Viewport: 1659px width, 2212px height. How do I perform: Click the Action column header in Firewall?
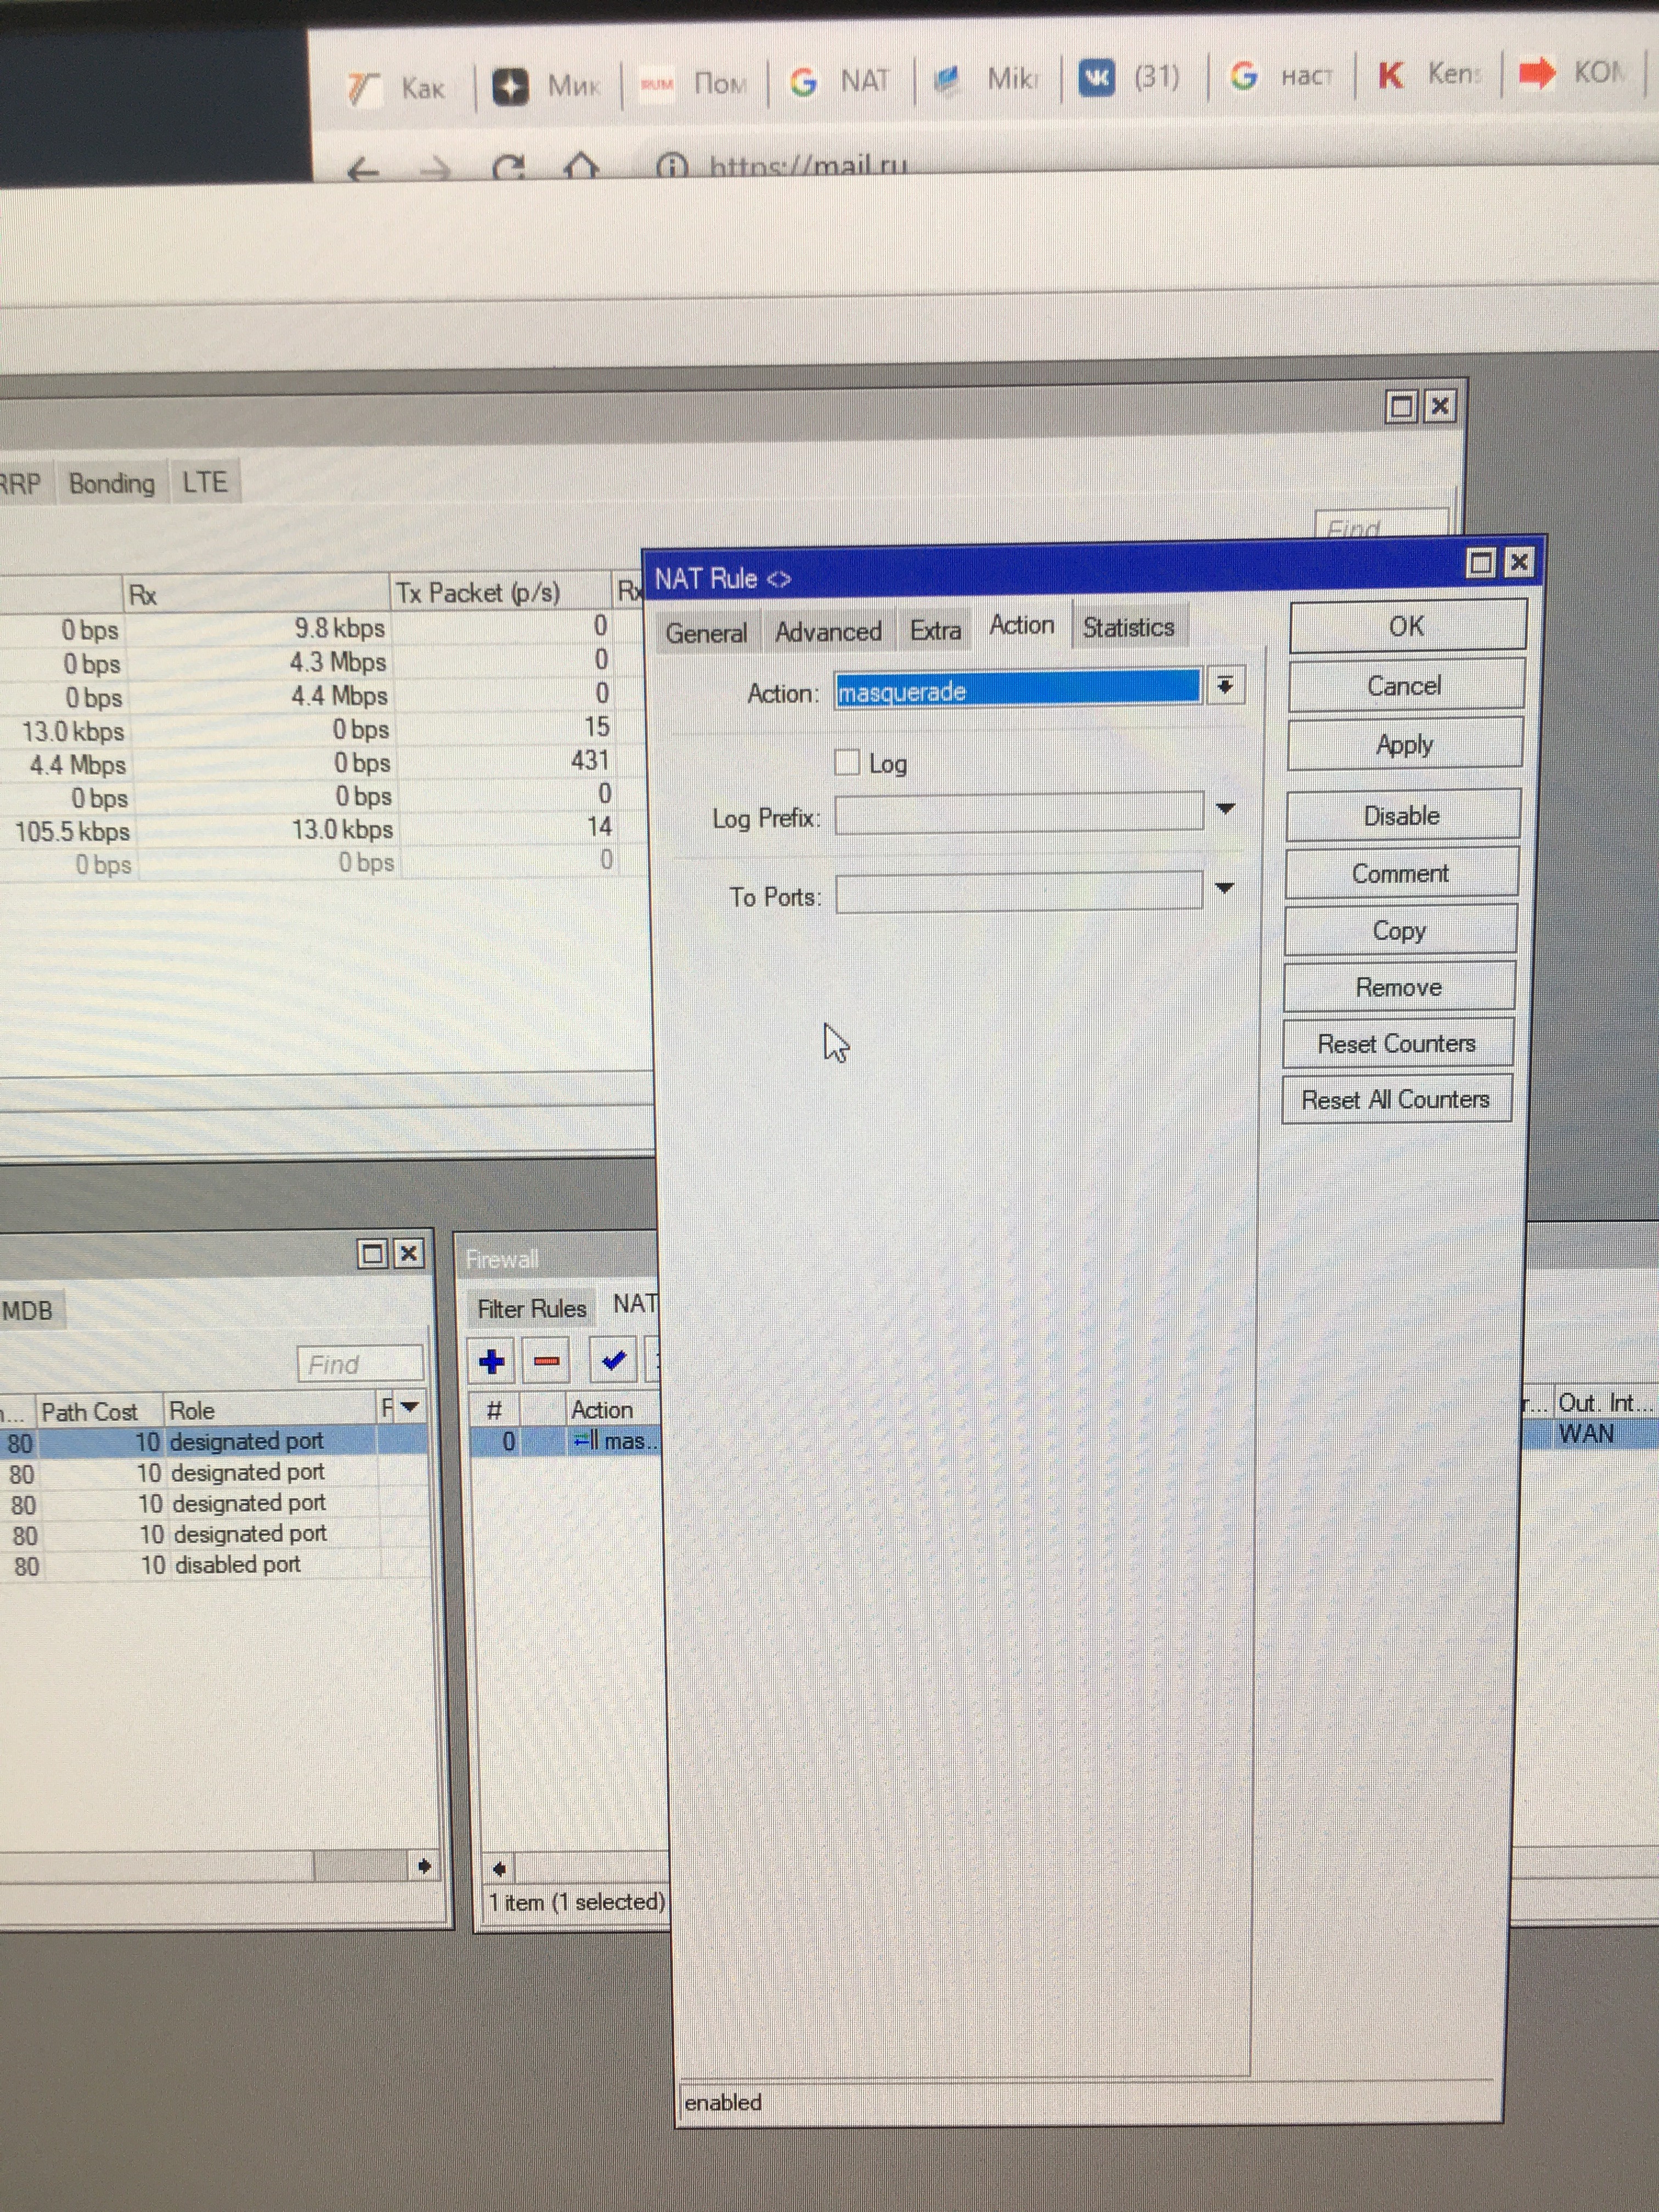tap(613, 1409)
